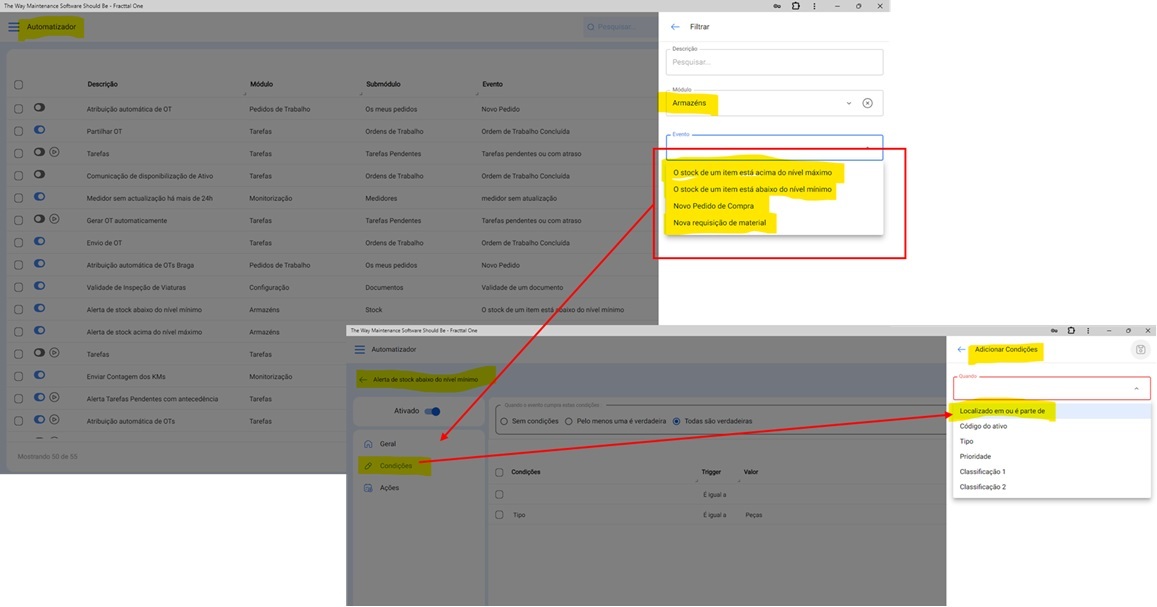This screenshot has width=1157, height=607.
Task: Check the box for Atribuição automática de OT
Action: coord(18,109)
